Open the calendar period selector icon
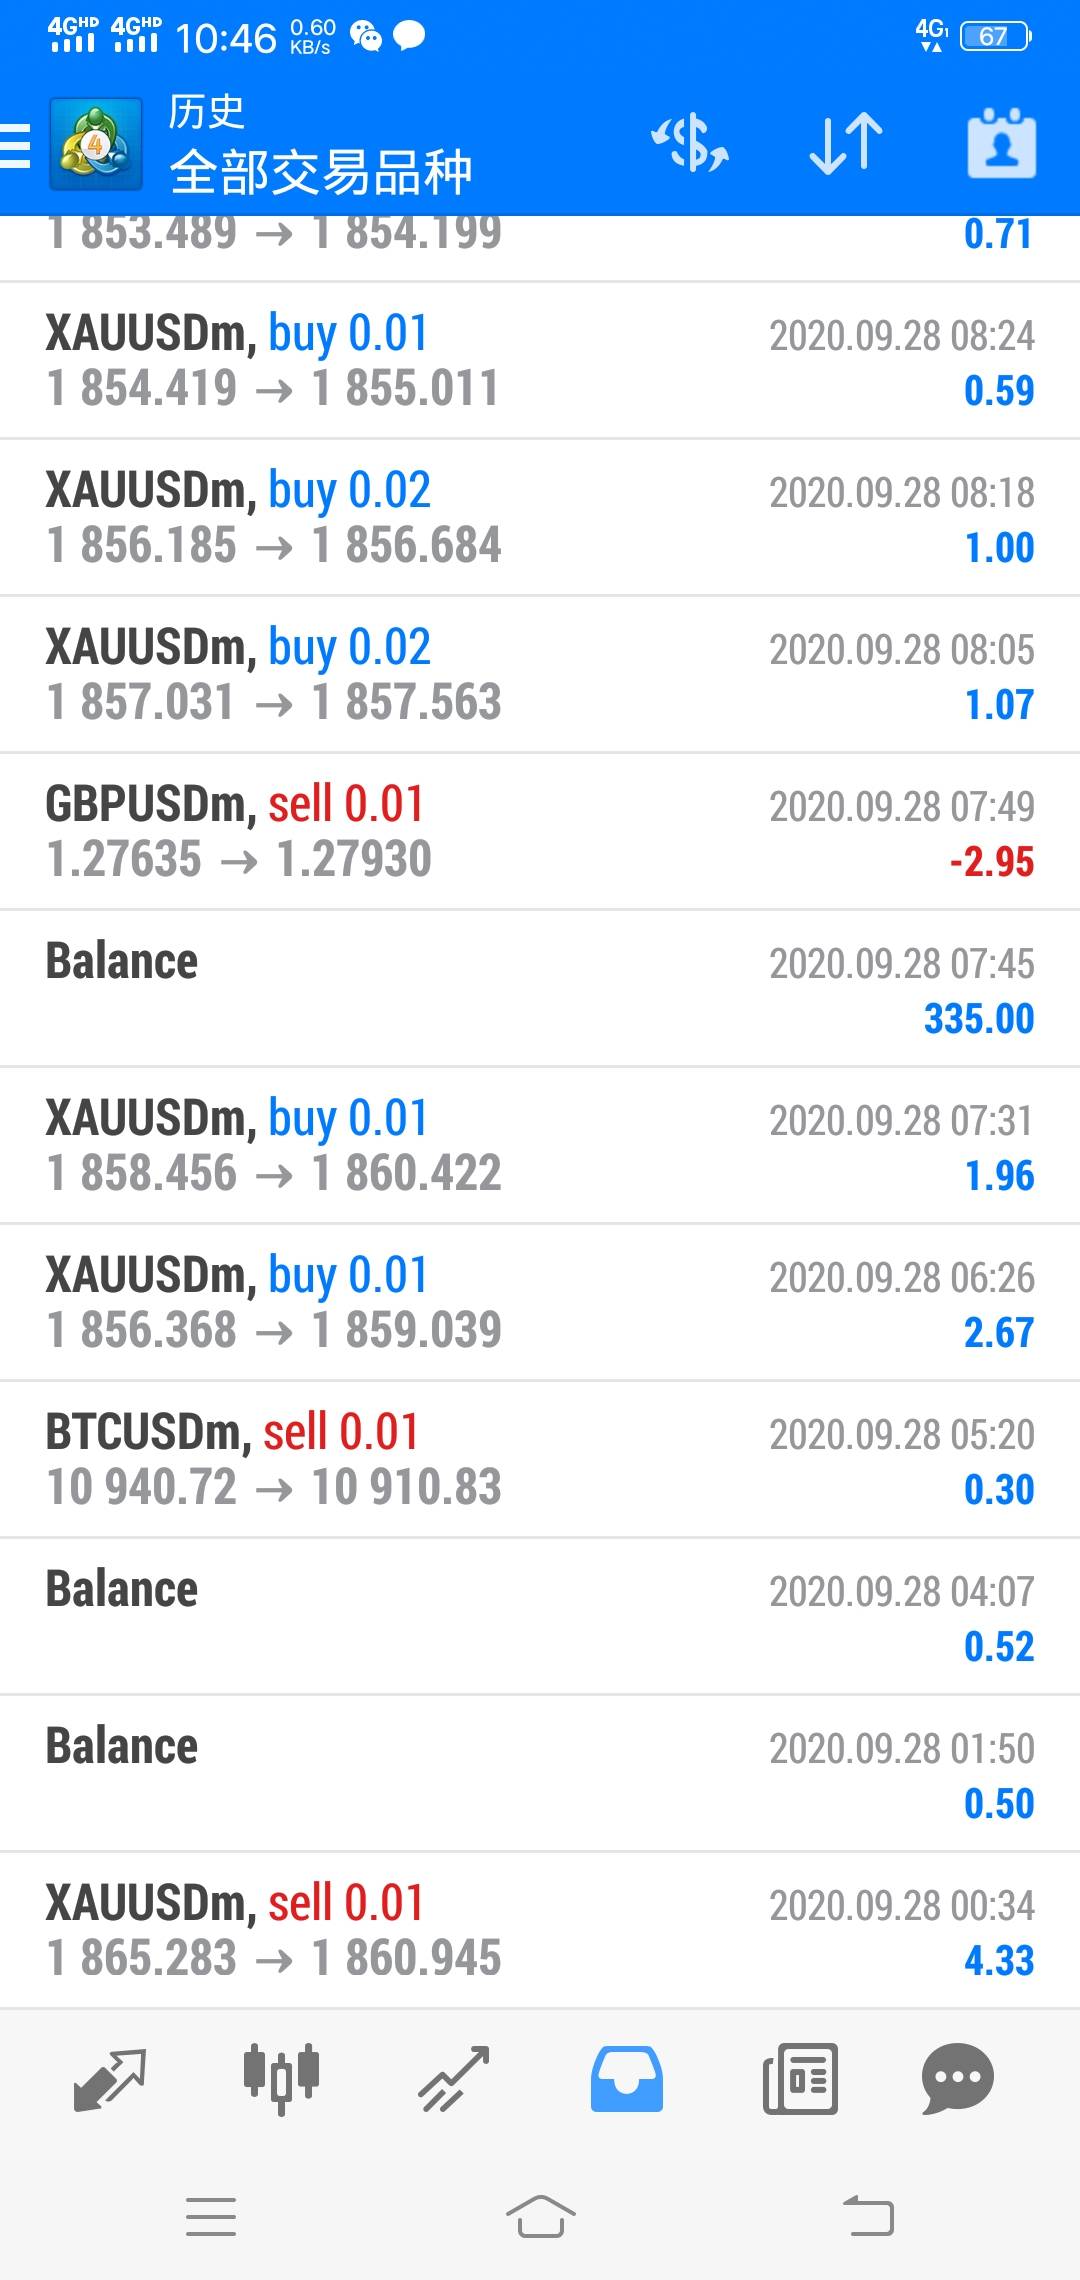The image size is (1080, 2280). click(x=1001, y=144)
